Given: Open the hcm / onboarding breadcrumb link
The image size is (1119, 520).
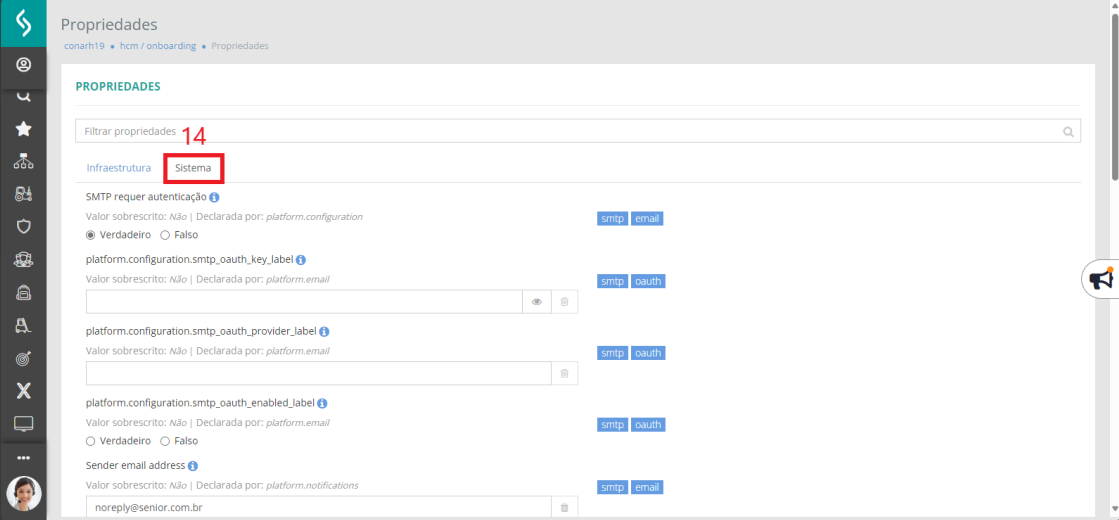Looking at the screenshot, I should (158, 46).
